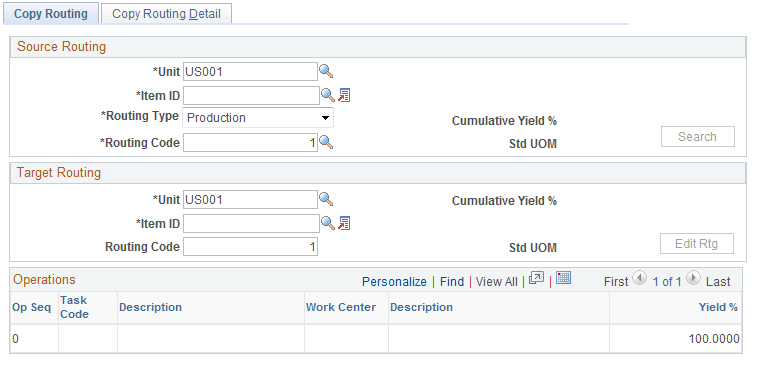Focus Target Routing Item ID field

click(x=251, y=224)
